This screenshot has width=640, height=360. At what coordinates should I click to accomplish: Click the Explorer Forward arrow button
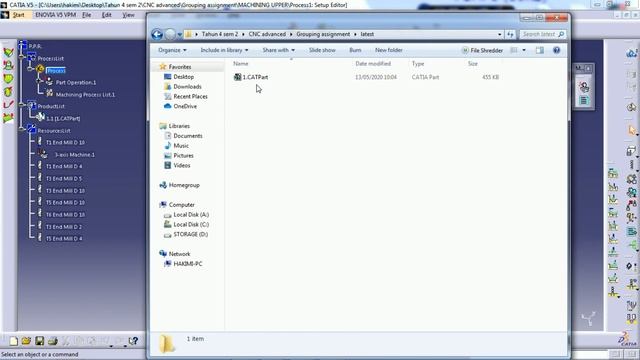click(x=170, y=34)
